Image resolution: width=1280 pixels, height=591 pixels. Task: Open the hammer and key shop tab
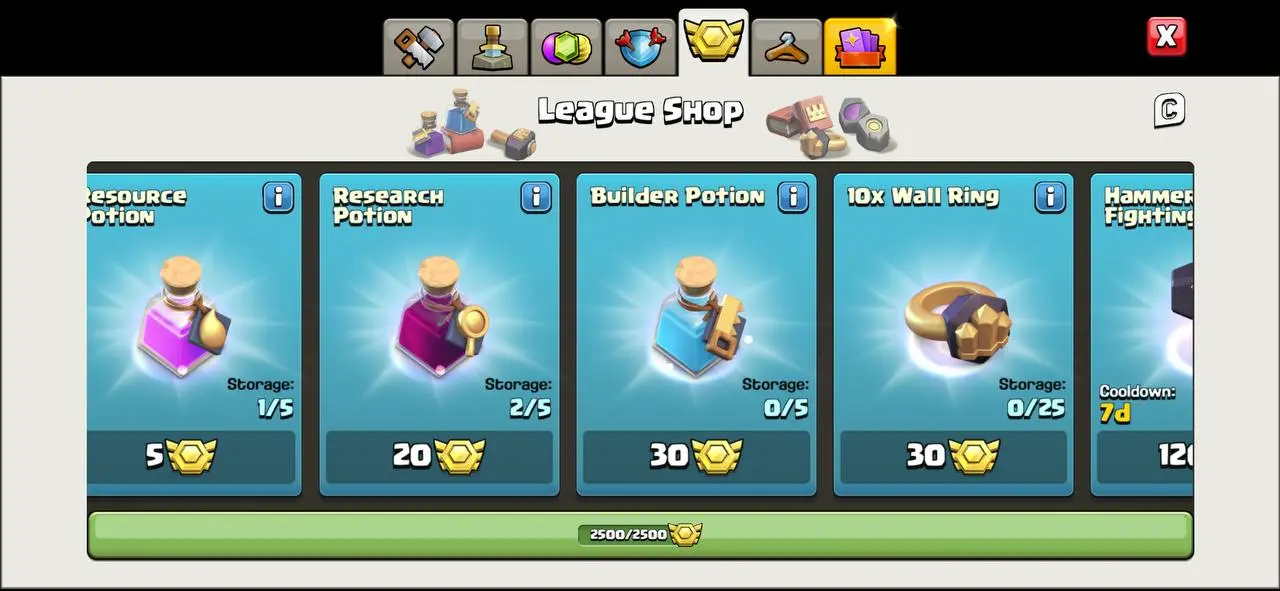[x=418, y=47]
